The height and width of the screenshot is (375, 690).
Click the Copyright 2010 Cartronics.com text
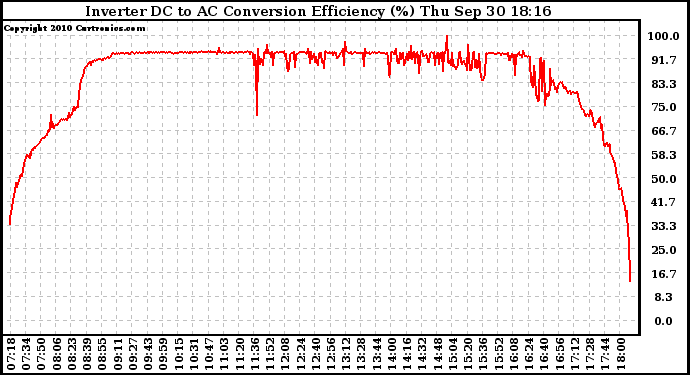click(75, 28)
